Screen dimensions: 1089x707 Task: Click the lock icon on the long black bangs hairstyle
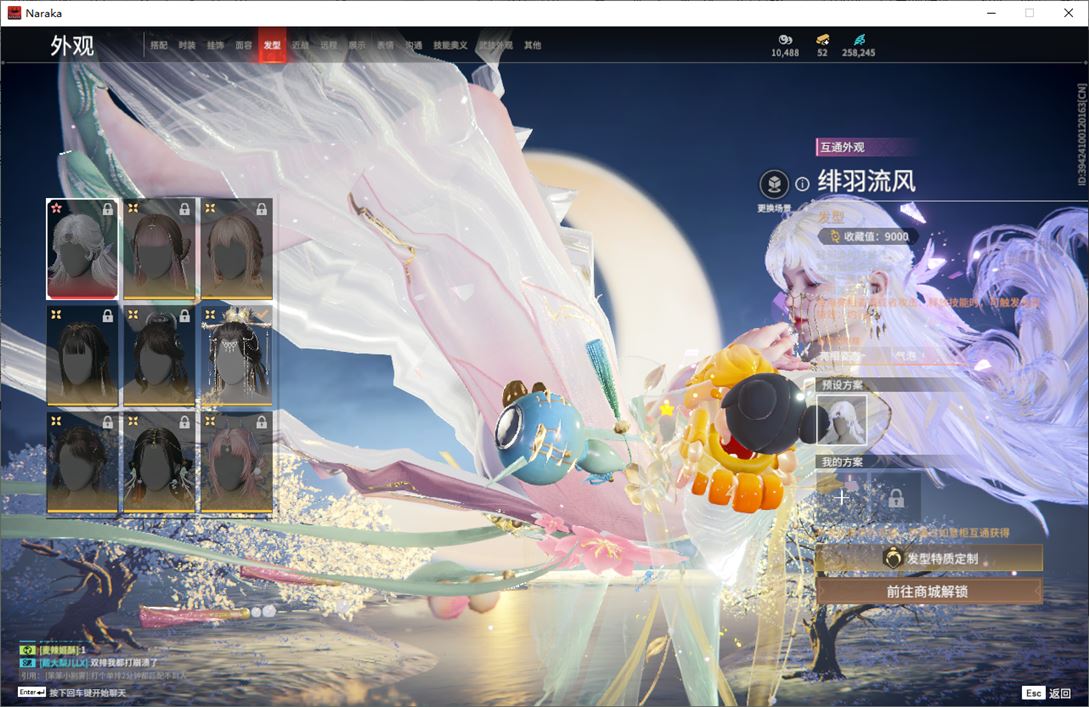tap(108, 316)
